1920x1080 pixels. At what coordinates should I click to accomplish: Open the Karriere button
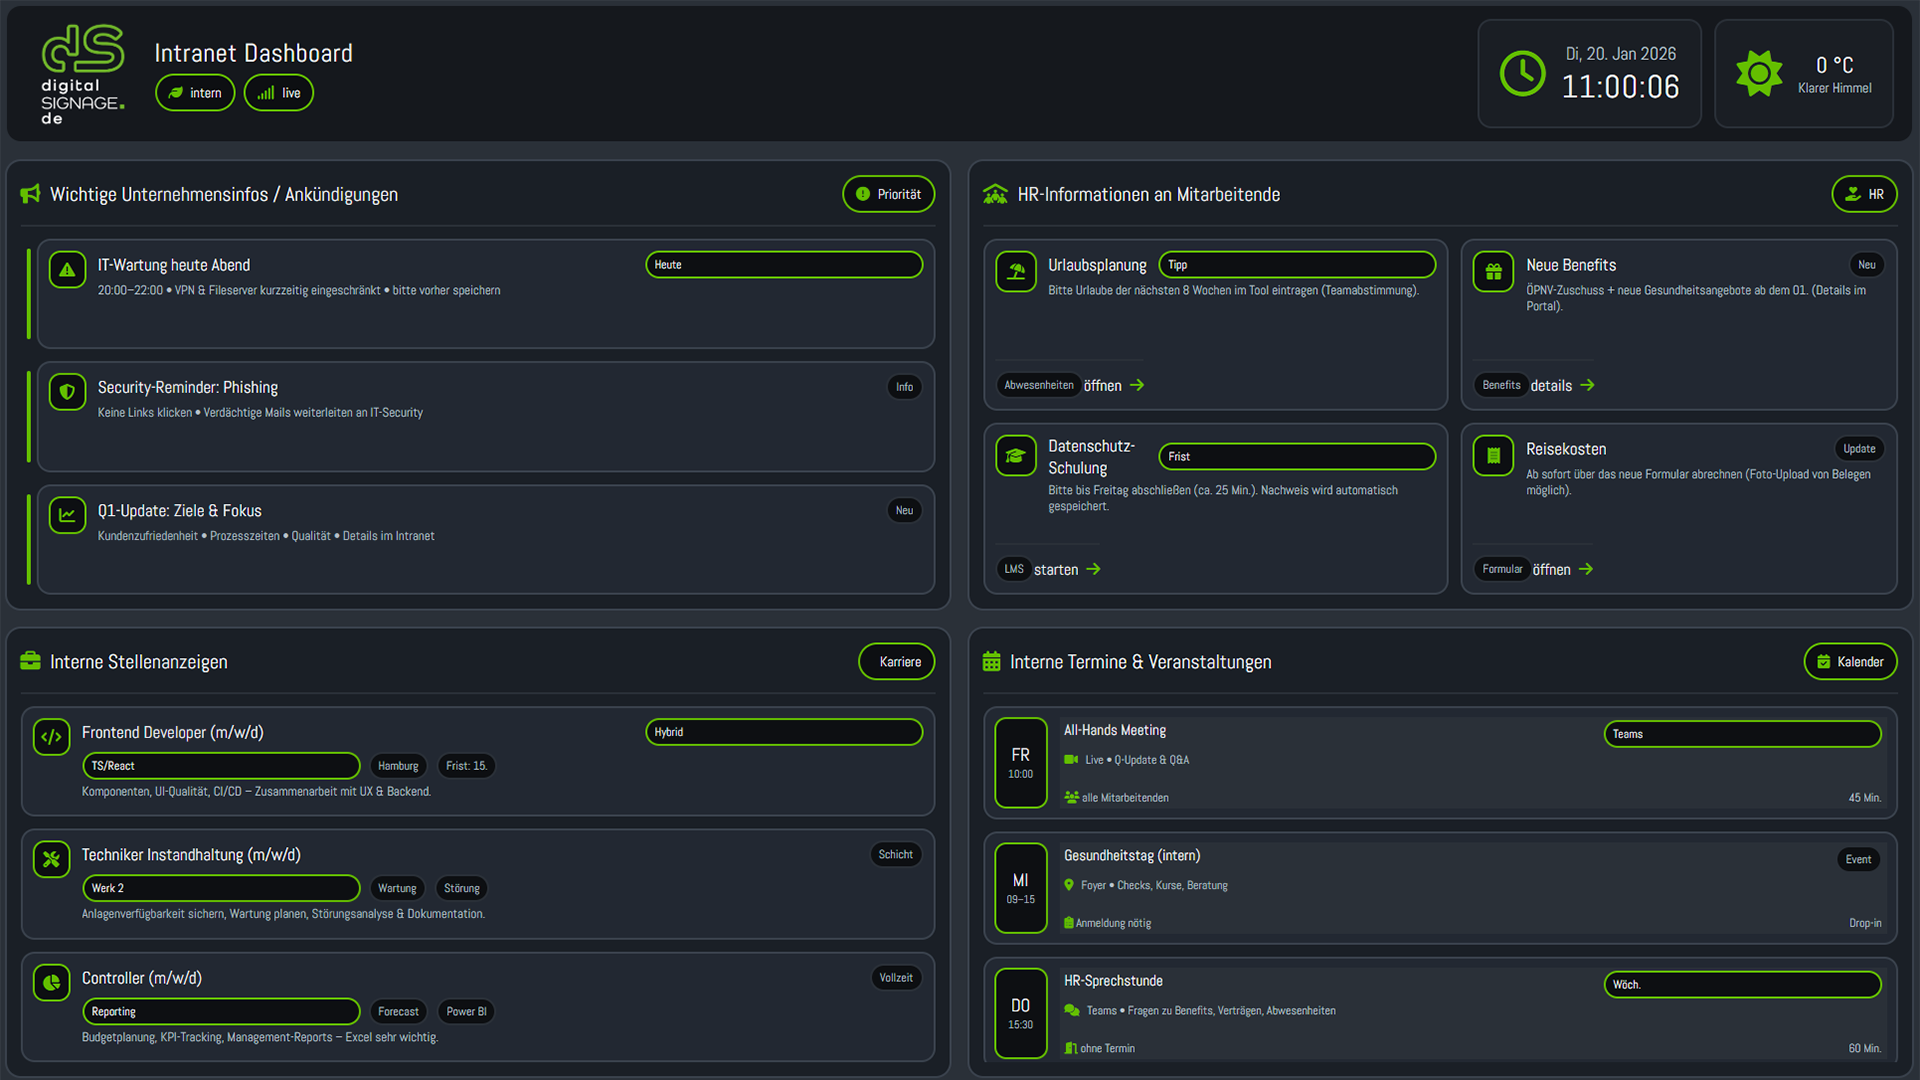click(x=896, y=661)
